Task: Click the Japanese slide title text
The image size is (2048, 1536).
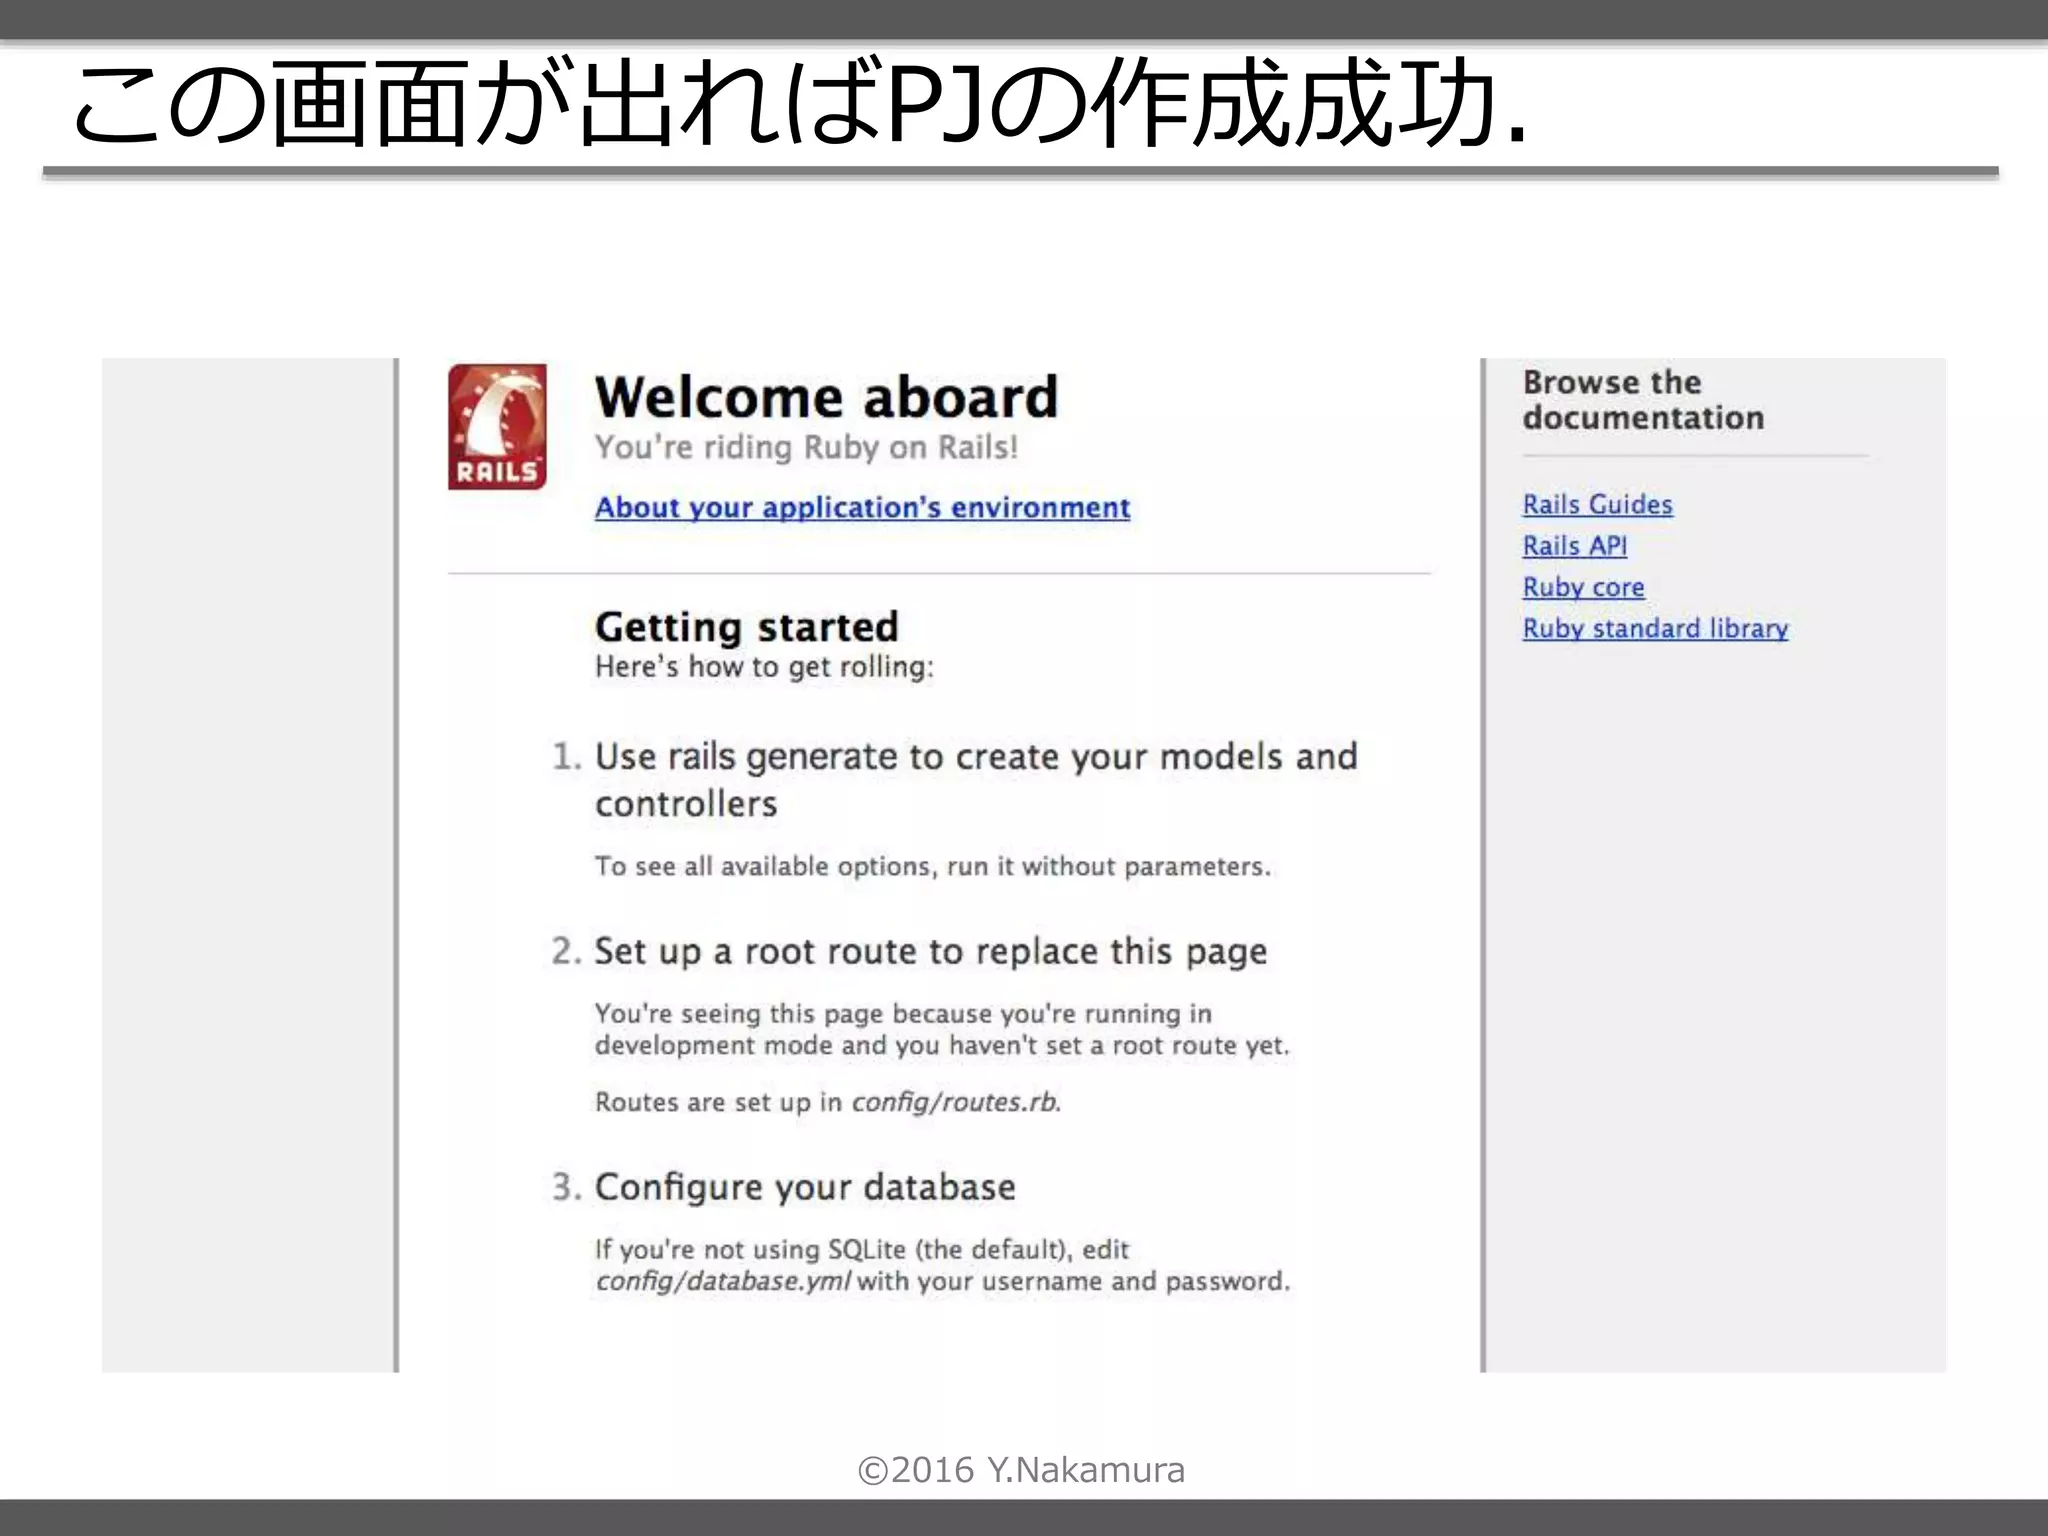Action: coord(800,103)
